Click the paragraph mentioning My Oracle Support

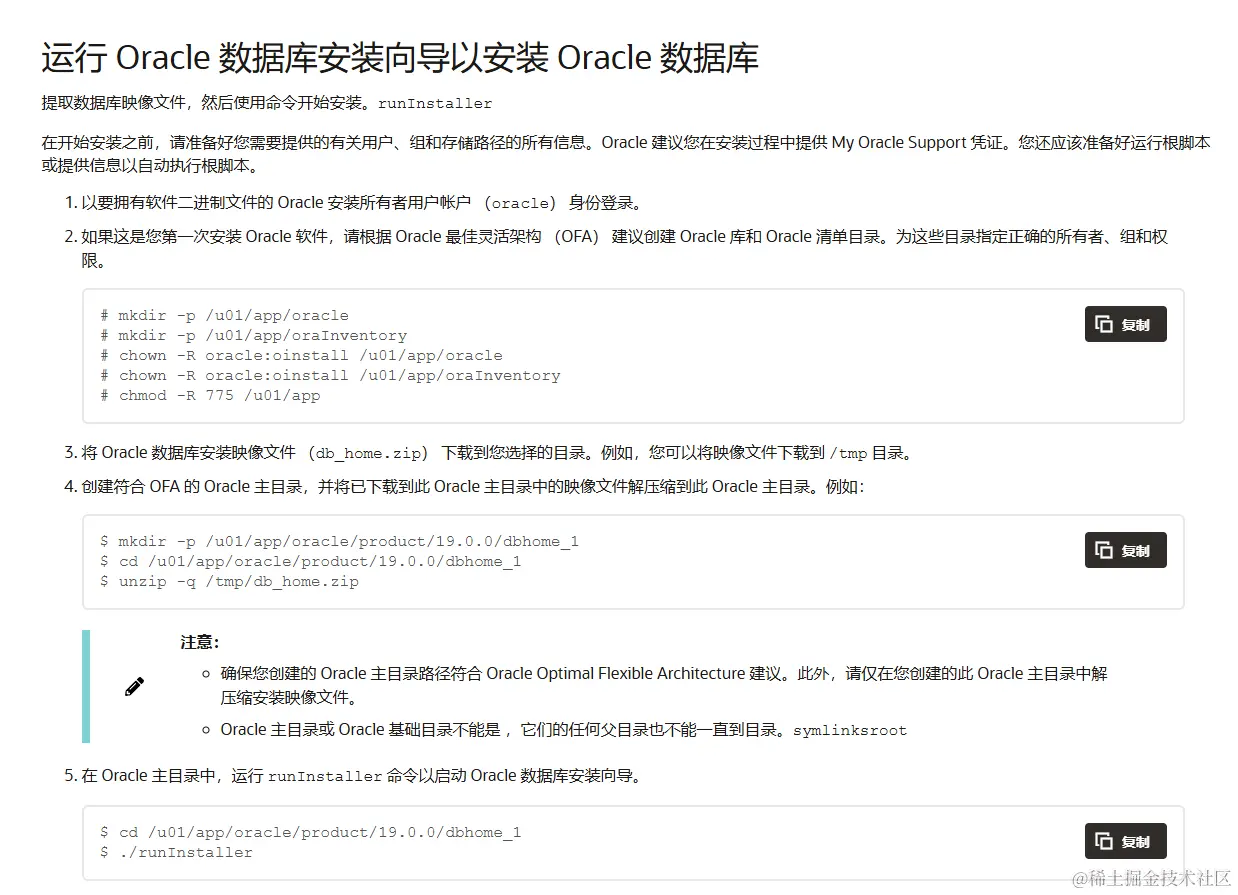click(625, 153)
